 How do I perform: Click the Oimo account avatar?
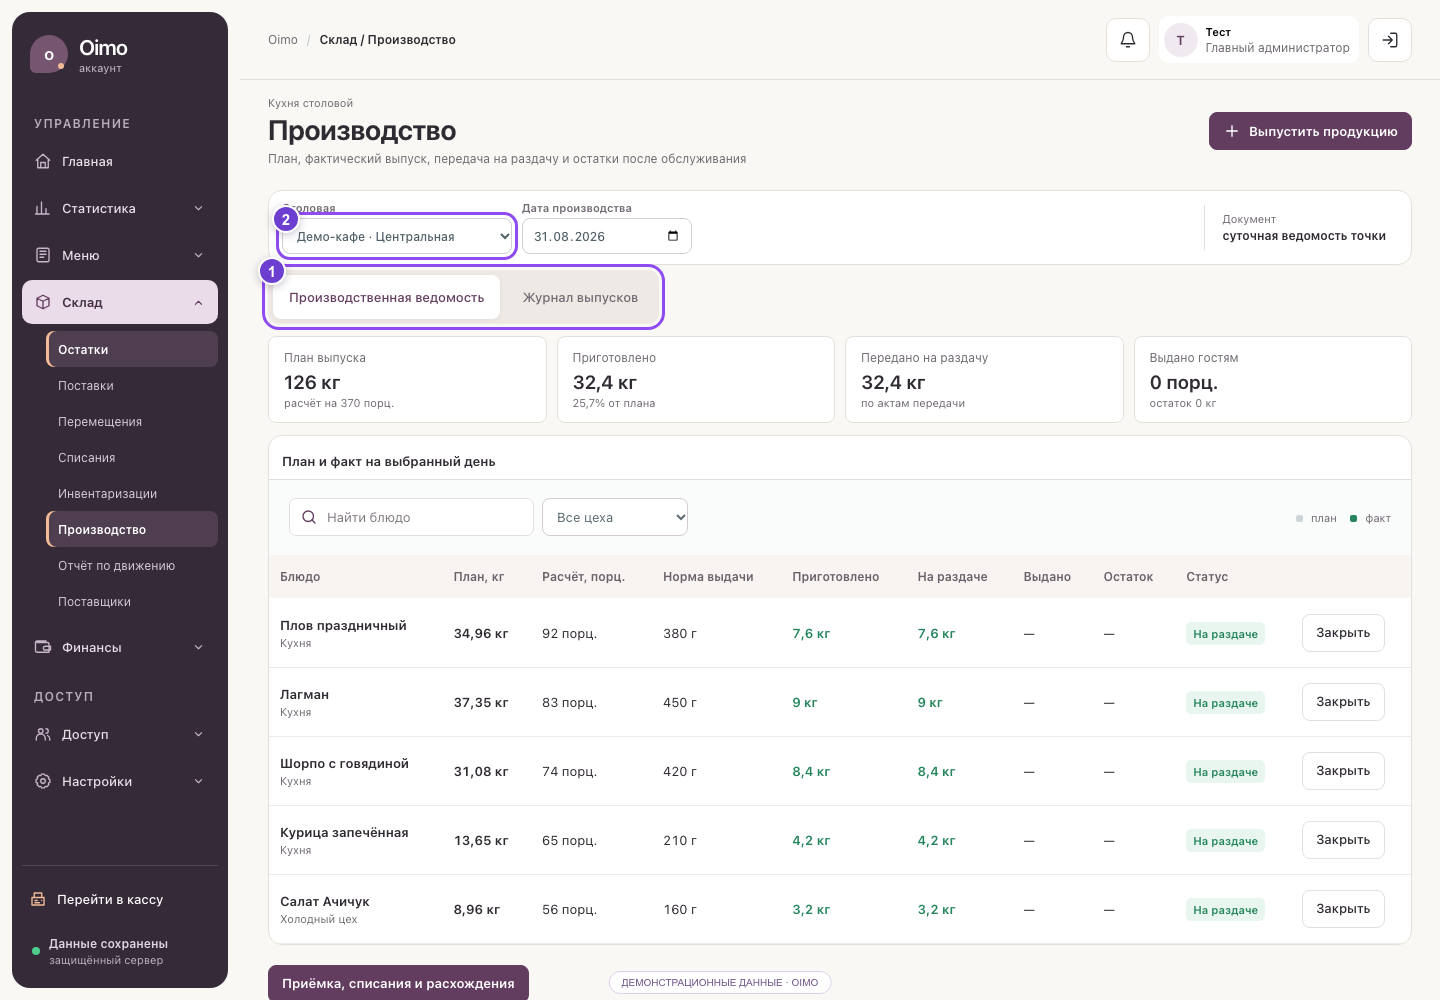(x=49, y=55)
